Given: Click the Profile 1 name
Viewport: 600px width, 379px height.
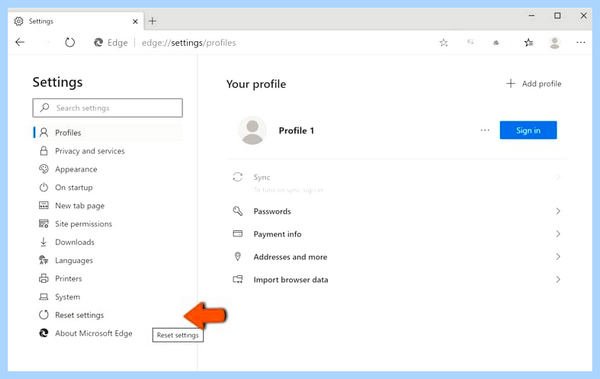Looking at the screenshot, I should (x=296, y=131).
